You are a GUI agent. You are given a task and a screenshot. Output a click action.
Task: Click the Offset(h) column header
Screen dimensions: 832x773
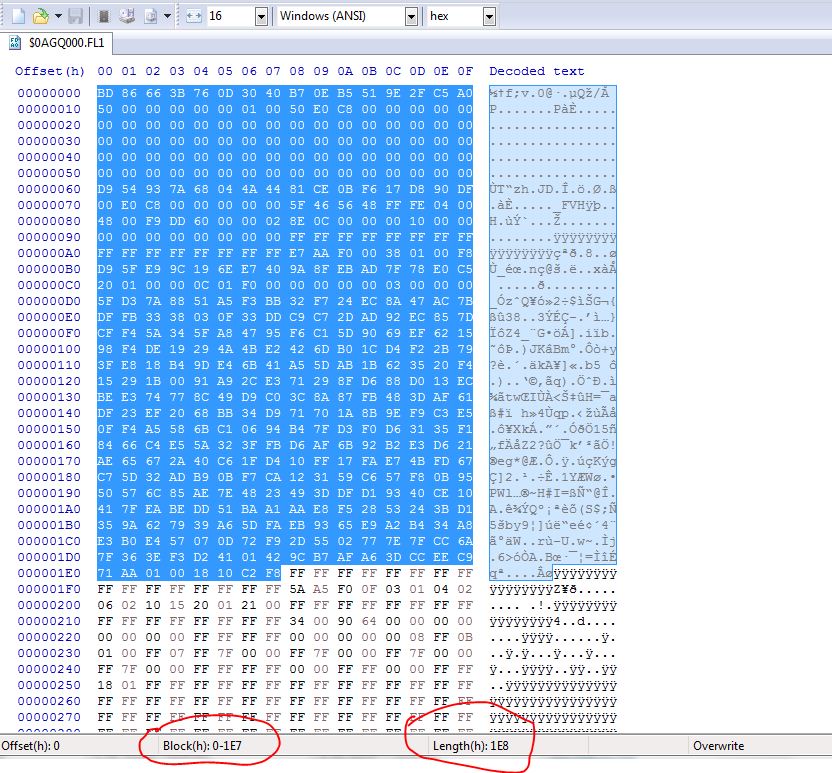[50, 71]
